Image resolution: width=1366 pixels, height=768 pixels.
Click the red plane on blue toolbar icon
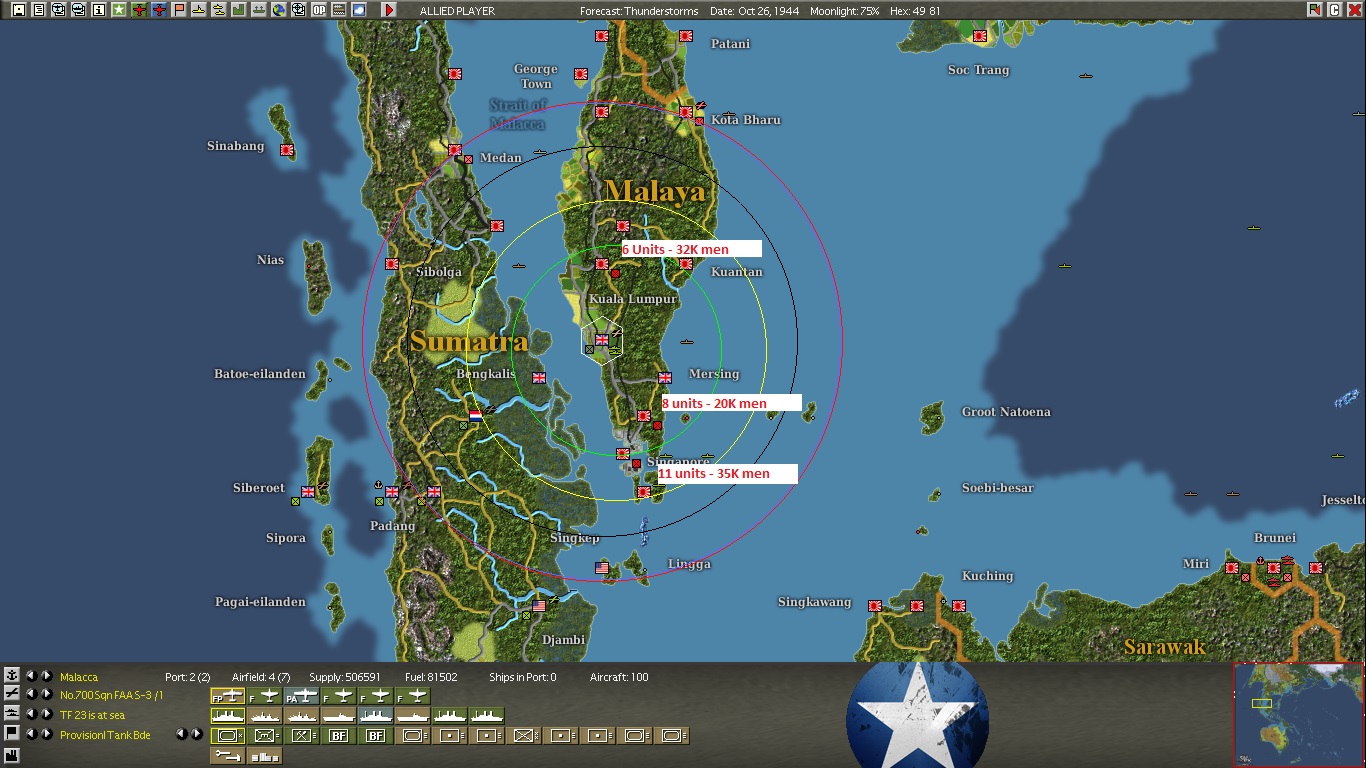click(159, 10)
